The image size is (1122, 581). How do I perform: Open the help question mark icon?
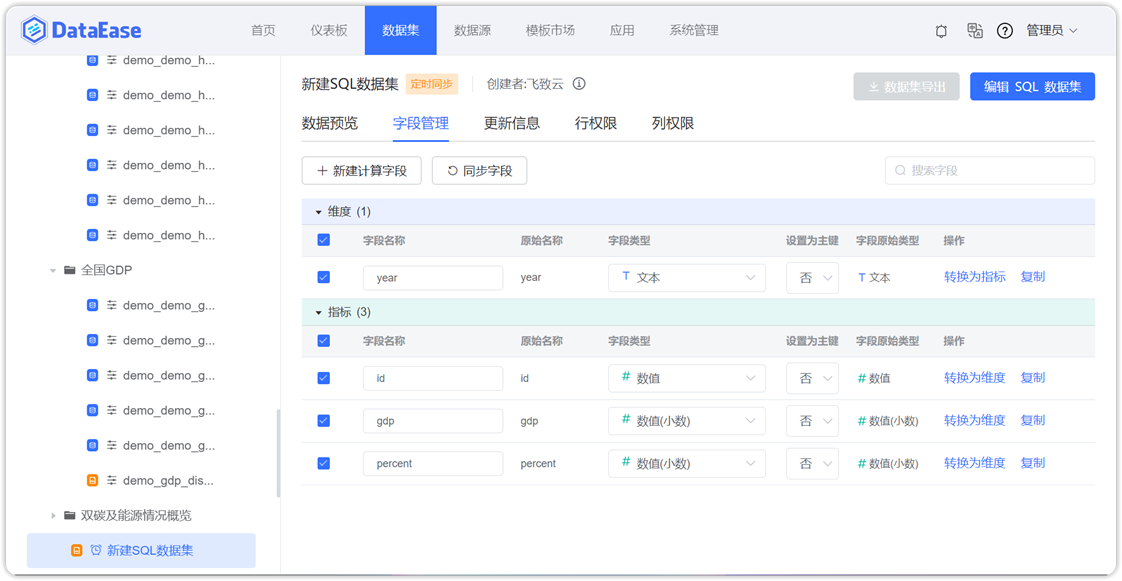point(1005,31)
